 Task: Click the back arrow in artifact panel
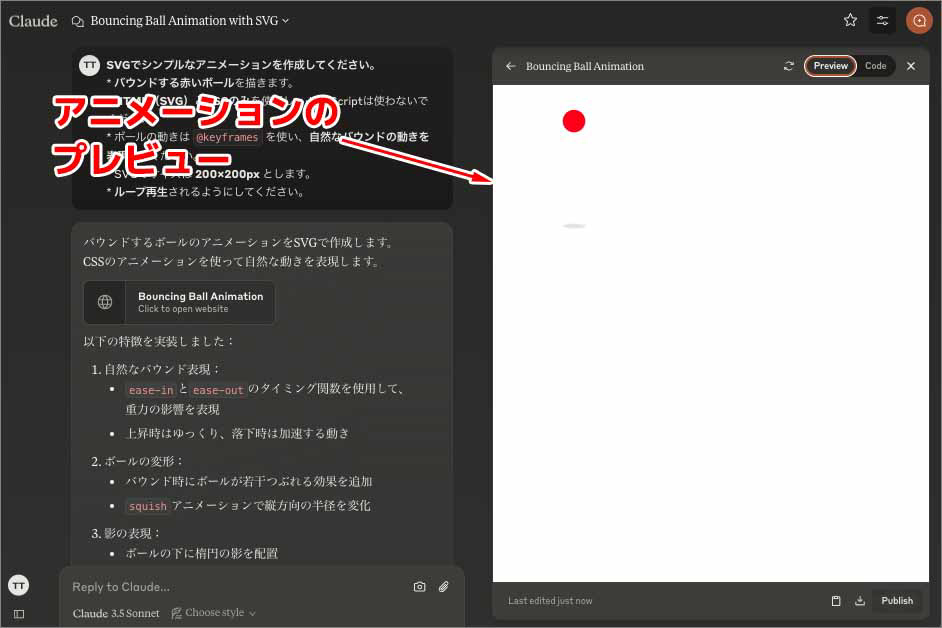point(511,66)
